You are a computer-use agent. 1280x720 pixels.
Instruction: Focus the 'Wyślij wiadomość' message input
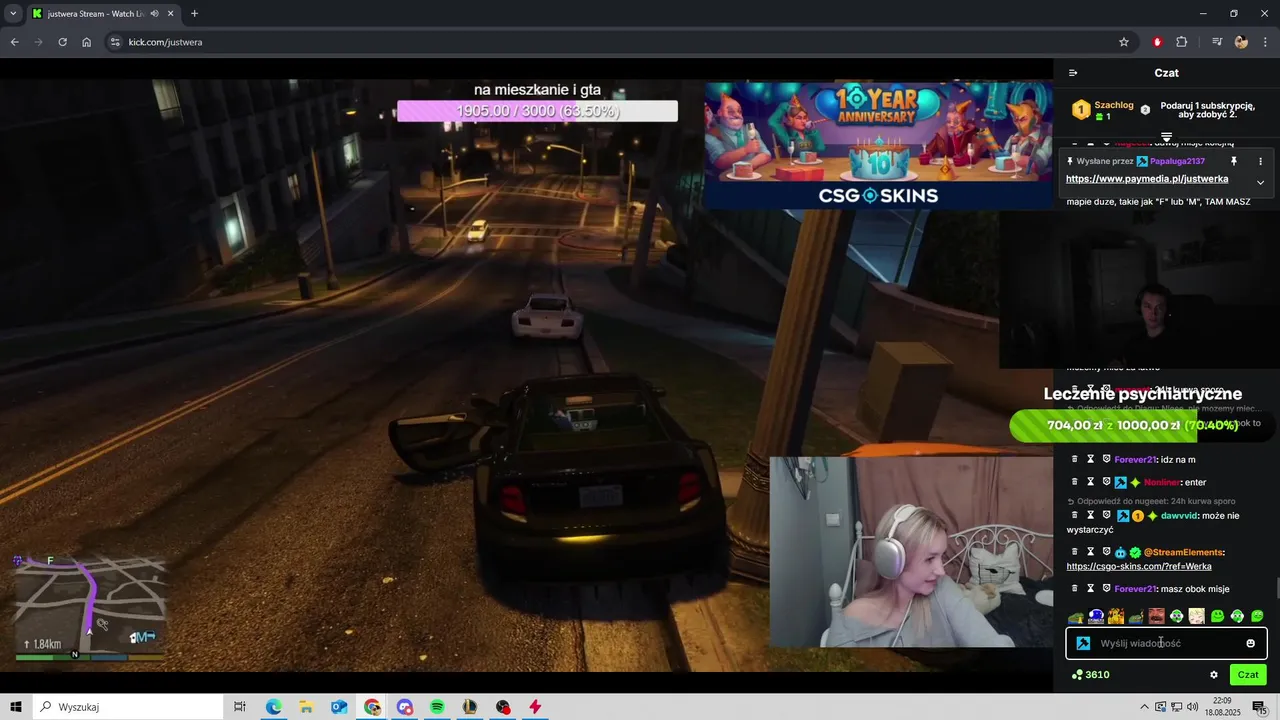click(1166, 643)
